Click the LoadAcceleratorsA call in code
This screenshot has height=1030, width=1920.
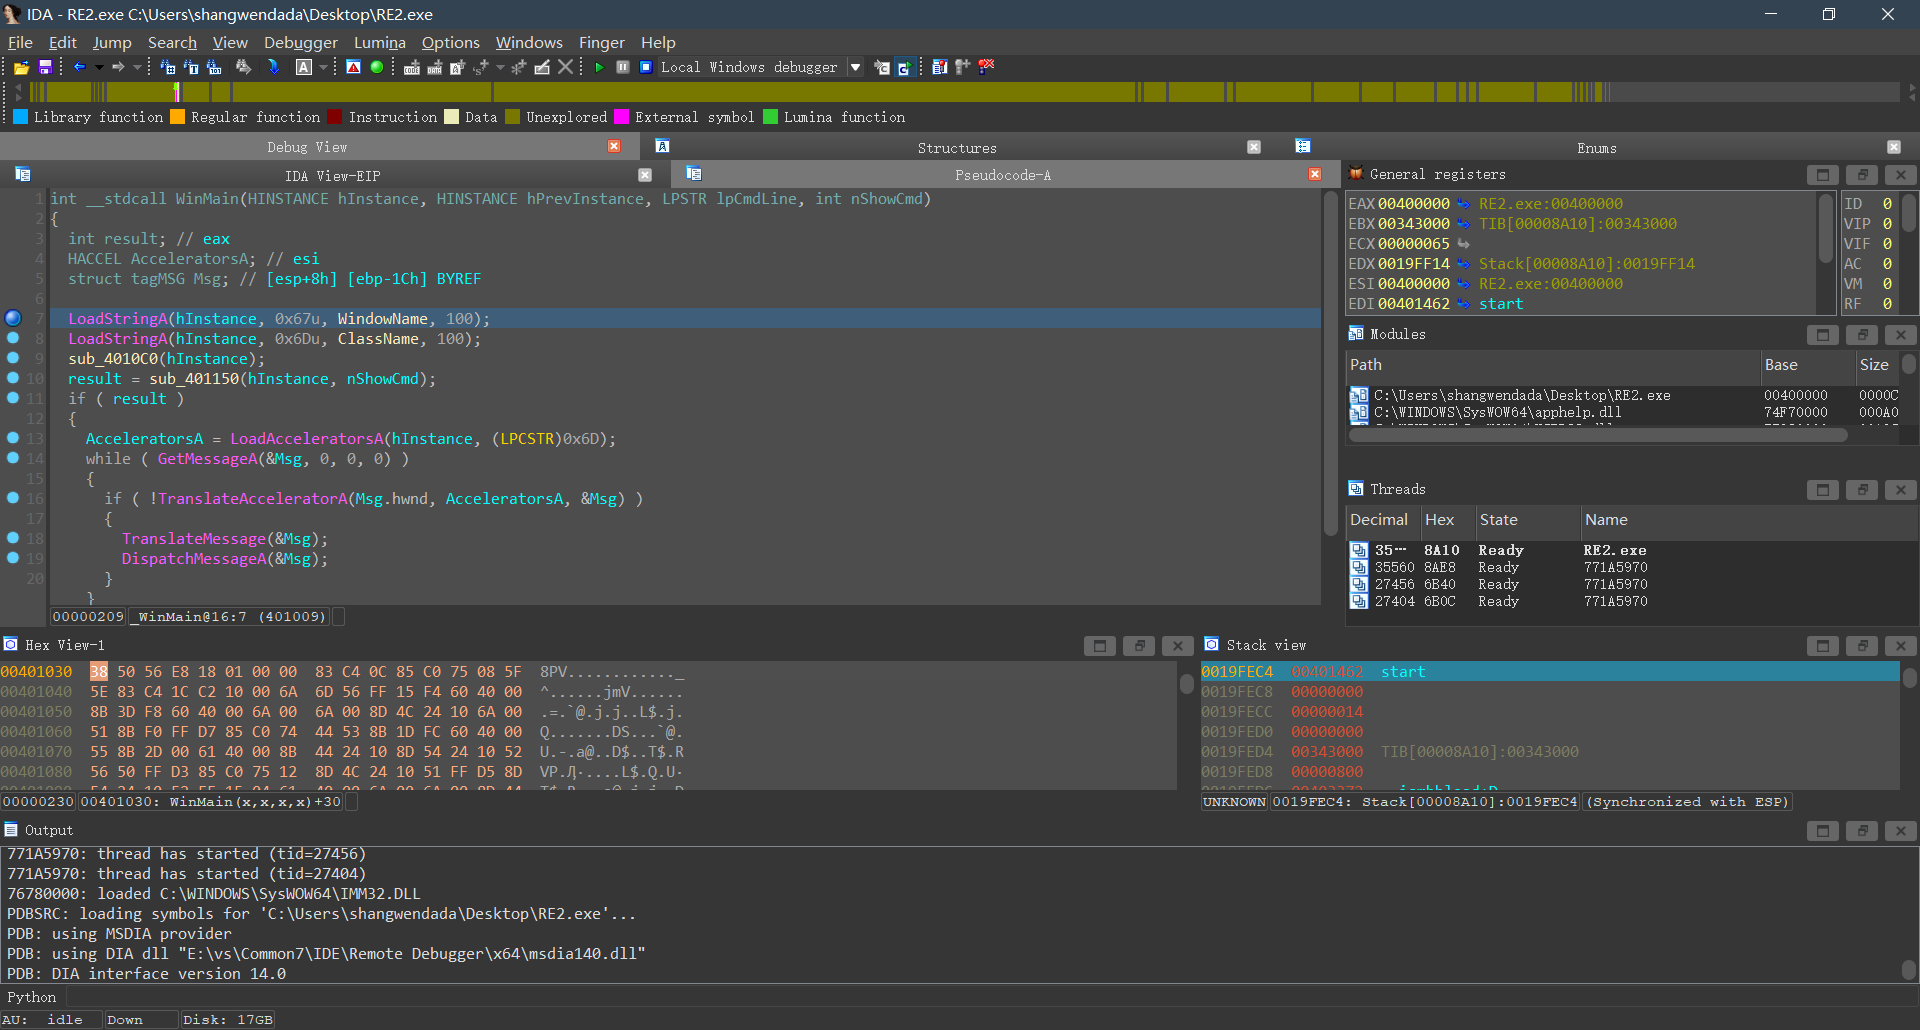307,439
